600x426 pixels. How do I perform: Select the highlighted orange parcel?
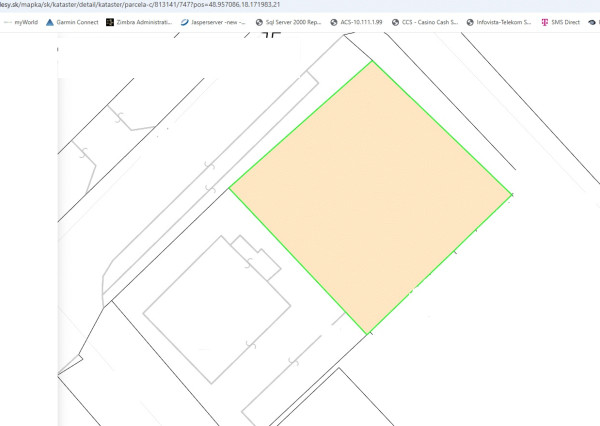(x=370, y=195)
